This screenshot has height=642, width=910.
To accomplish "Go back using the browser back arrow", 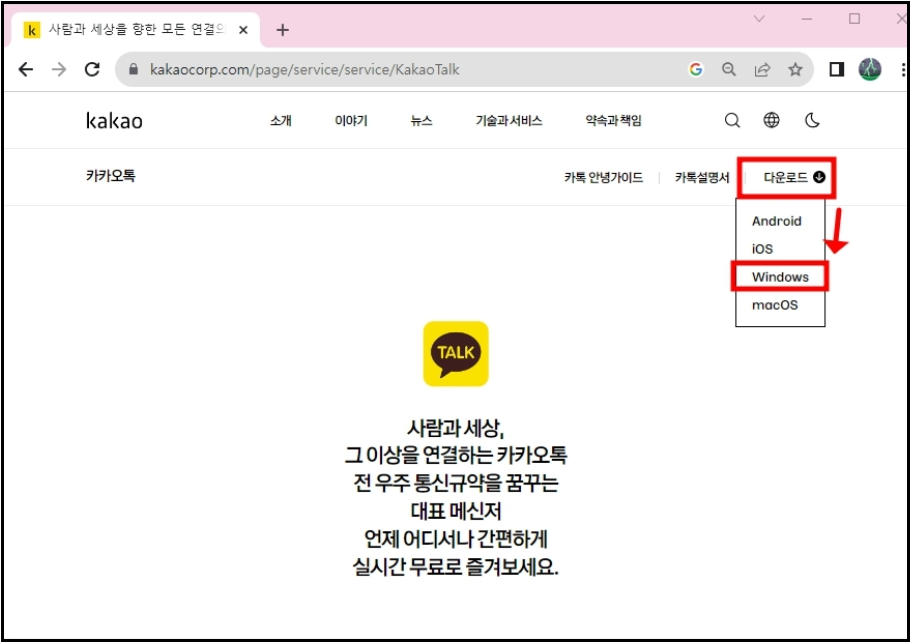I will click(26, 70).
